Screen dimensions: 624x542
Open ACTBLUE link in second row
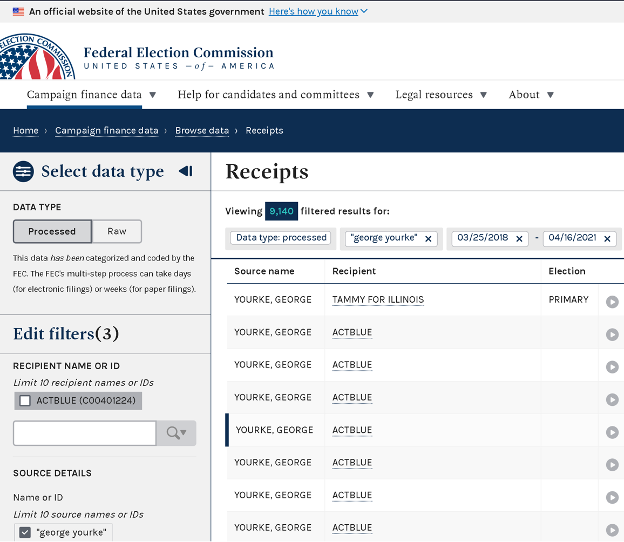click(352, 332)
